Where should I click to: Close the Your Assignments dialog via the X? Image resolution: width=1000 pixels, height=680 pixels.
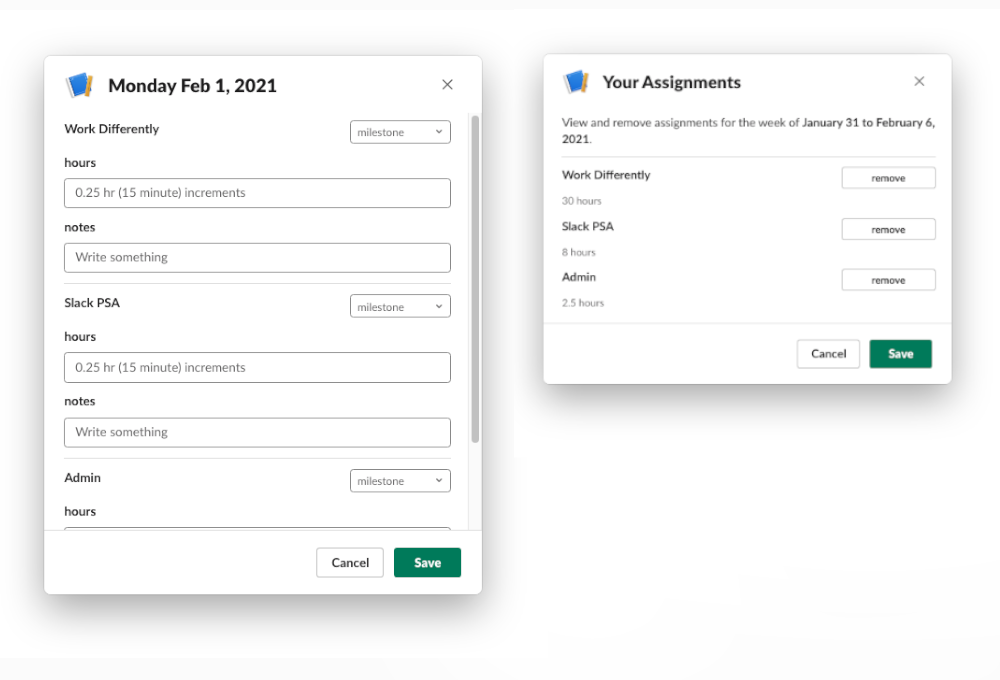tap(919, 81)
